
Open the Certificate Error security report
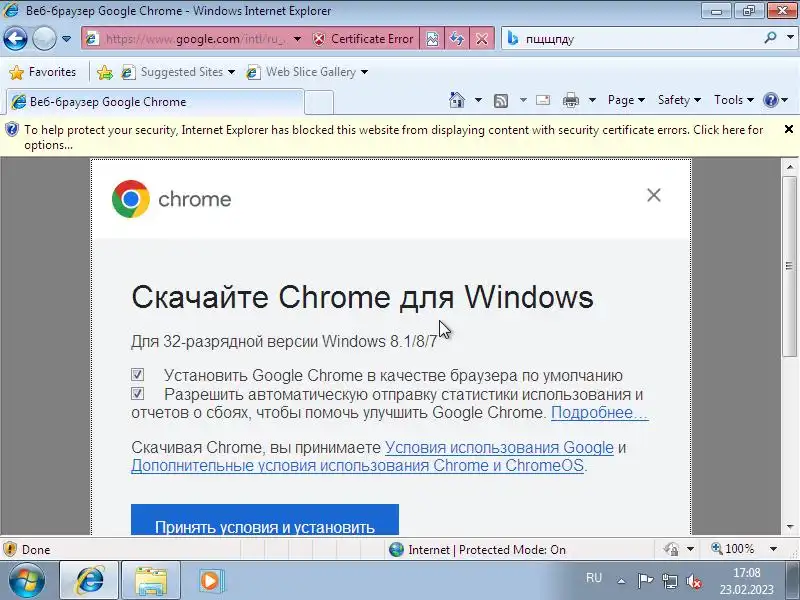[x=363, y=39]
